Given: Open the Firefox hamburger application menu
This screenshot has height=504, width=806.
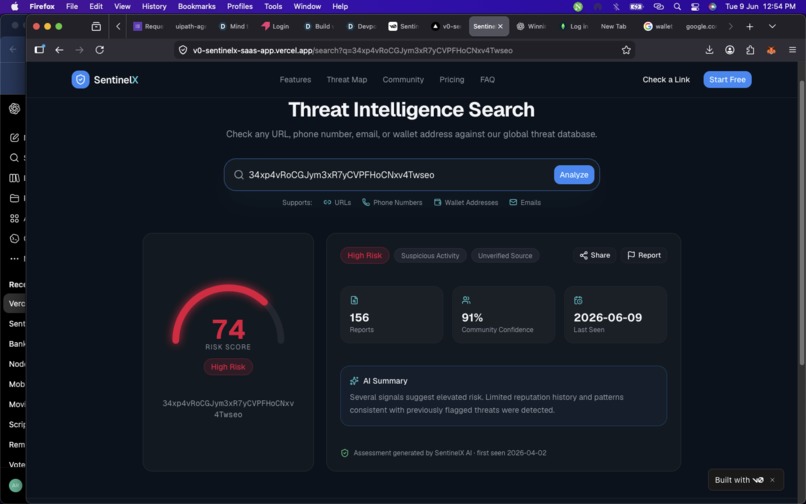Looking at the screenshot, I should 792,50.
